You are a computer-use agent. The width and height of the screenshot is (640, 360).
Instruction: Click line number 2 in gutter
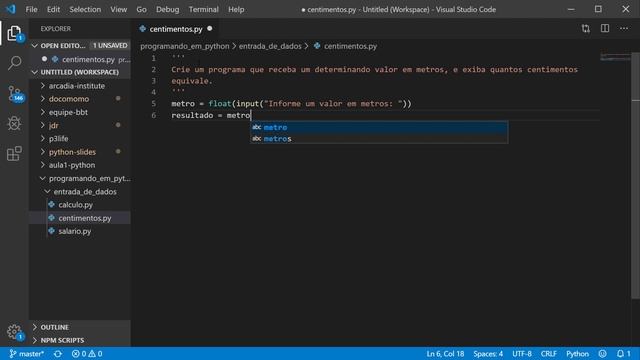[154, 69]
